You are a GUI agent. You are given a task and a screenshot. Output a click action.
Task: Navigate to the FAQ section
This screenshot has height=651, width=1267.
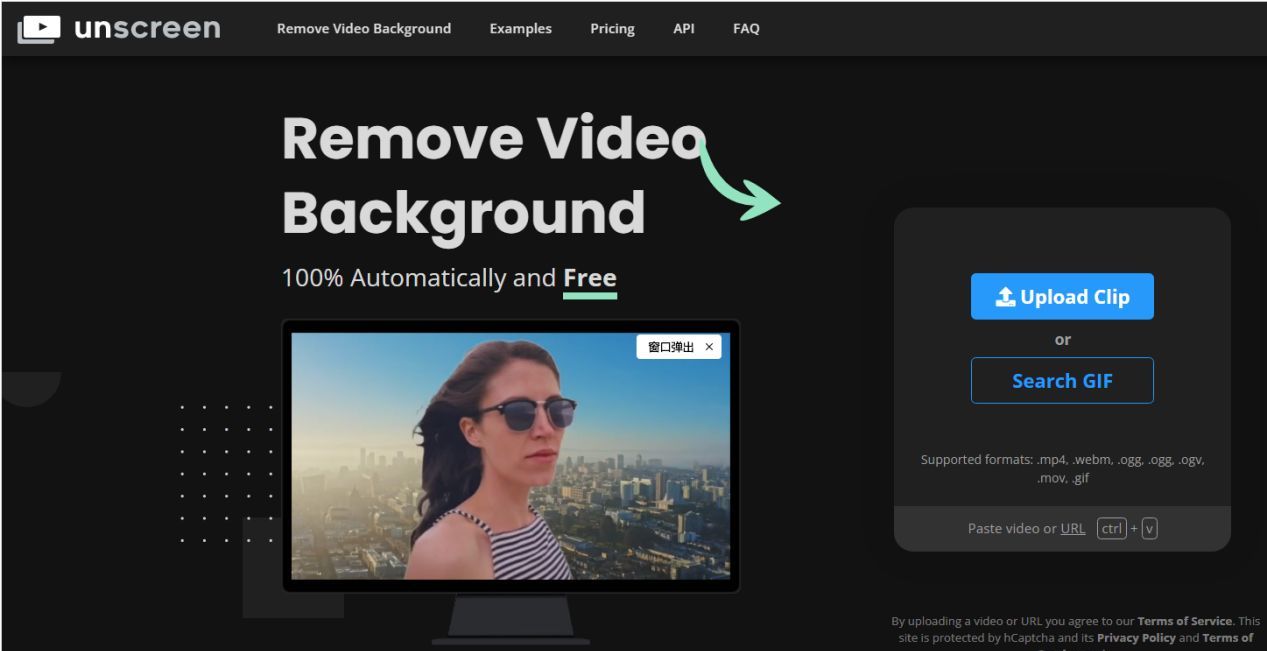(x=746, y=29)
